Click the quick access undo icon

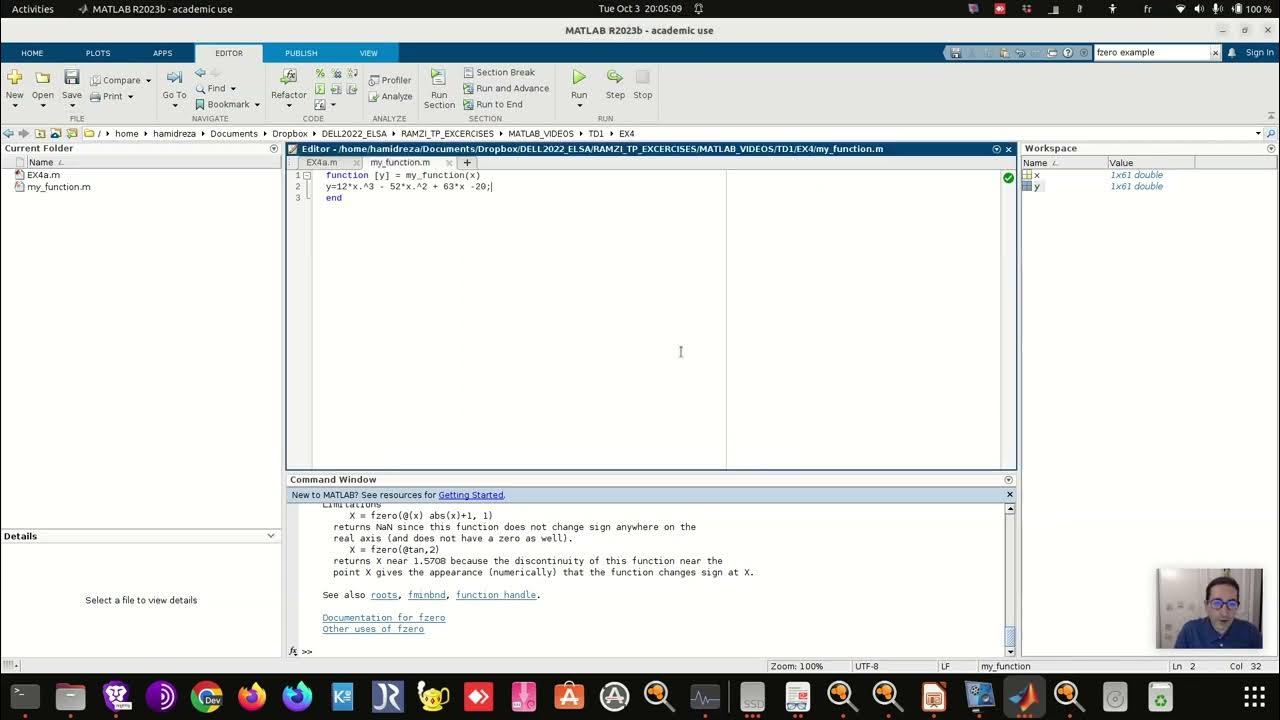tap(1020, 52)
